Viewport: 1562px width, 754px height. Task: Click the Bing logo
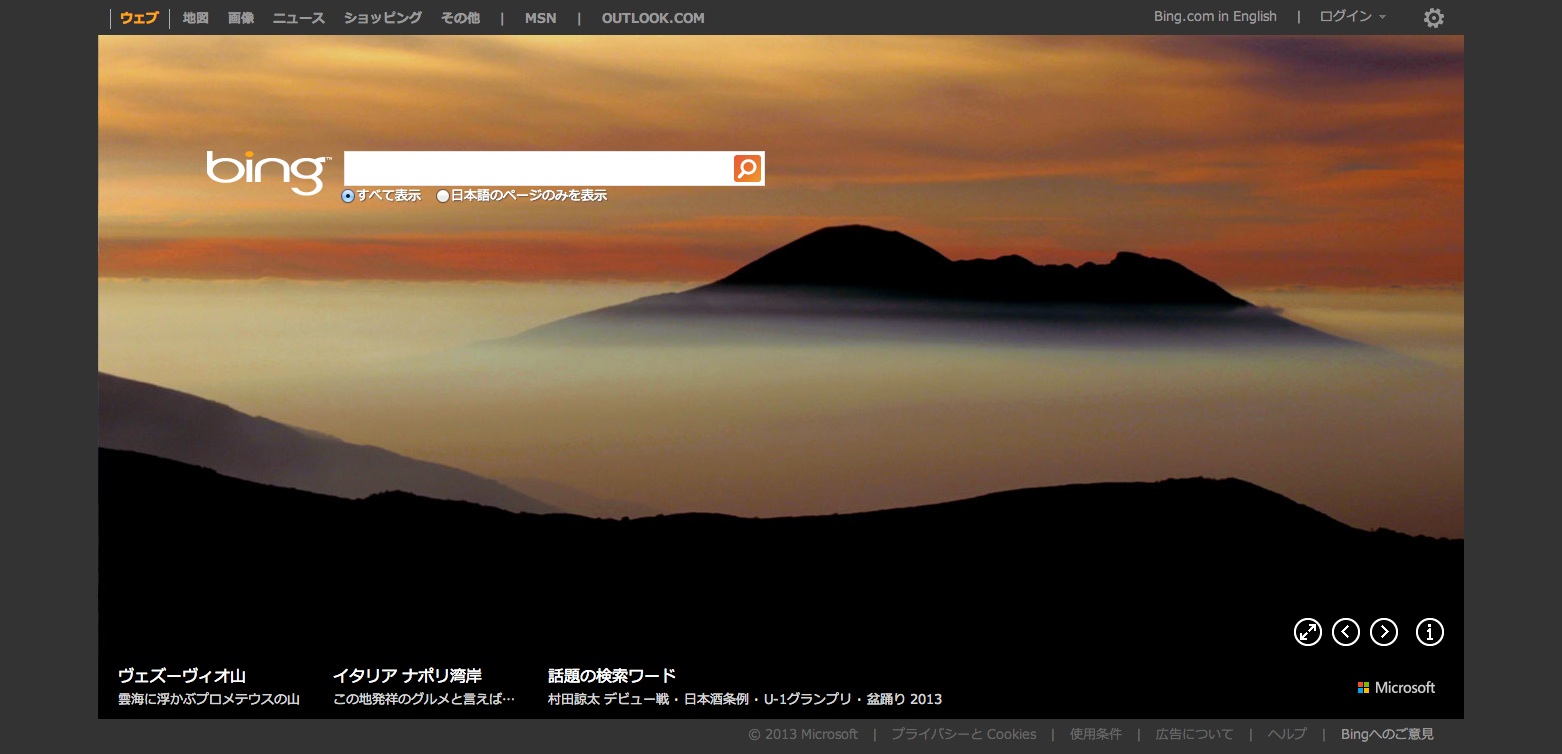(x=268, y=171)
